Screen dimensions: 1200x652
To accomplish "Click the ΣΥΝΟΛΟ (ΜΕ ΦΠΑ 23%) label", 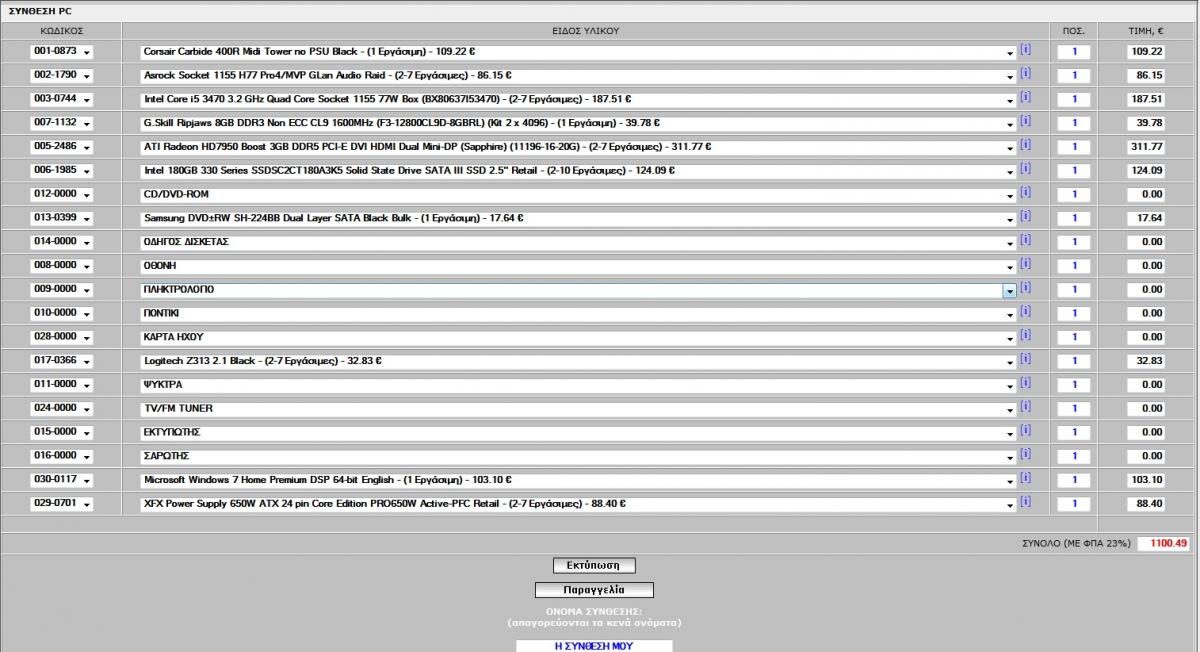I will point(1076,544).
